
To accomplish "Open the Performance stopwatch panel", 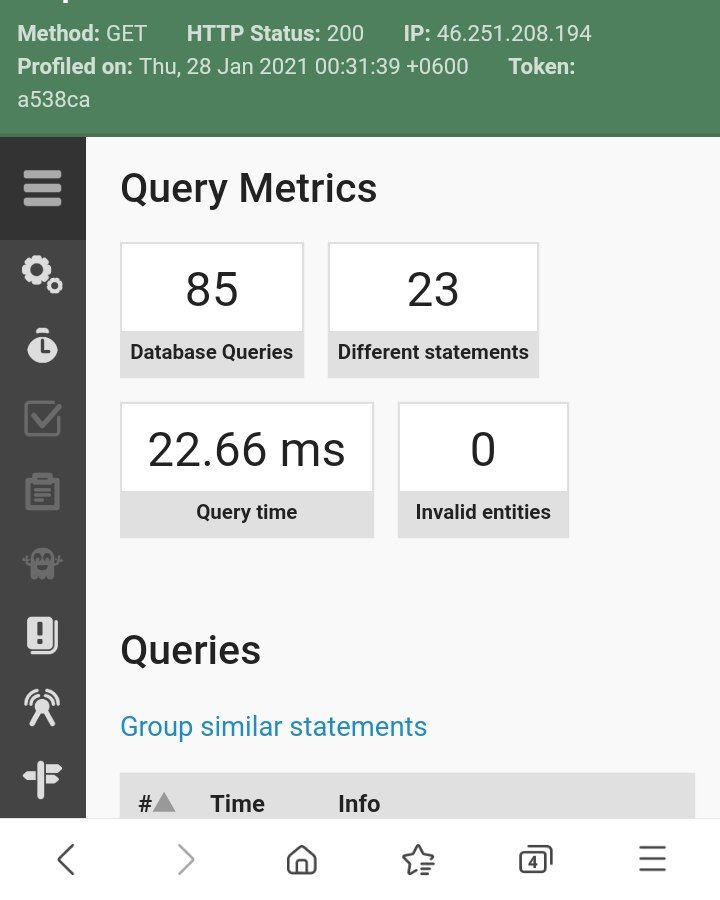I will [x=42, y=346].
